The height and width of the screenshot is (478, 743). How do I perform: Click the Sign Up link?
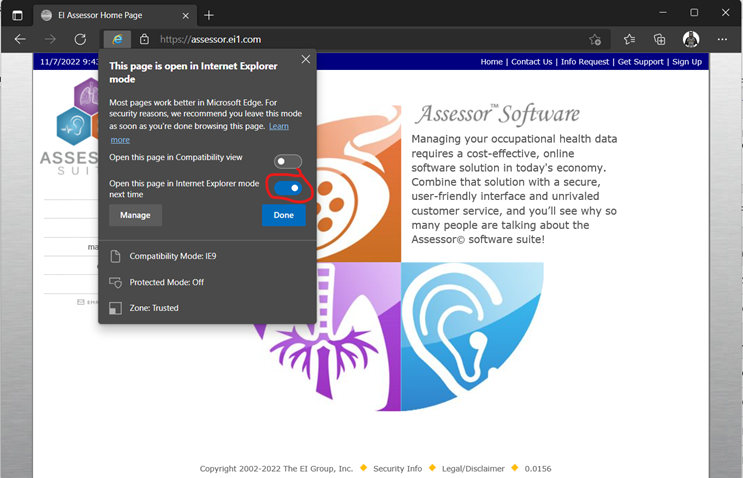tap(687, 62)
